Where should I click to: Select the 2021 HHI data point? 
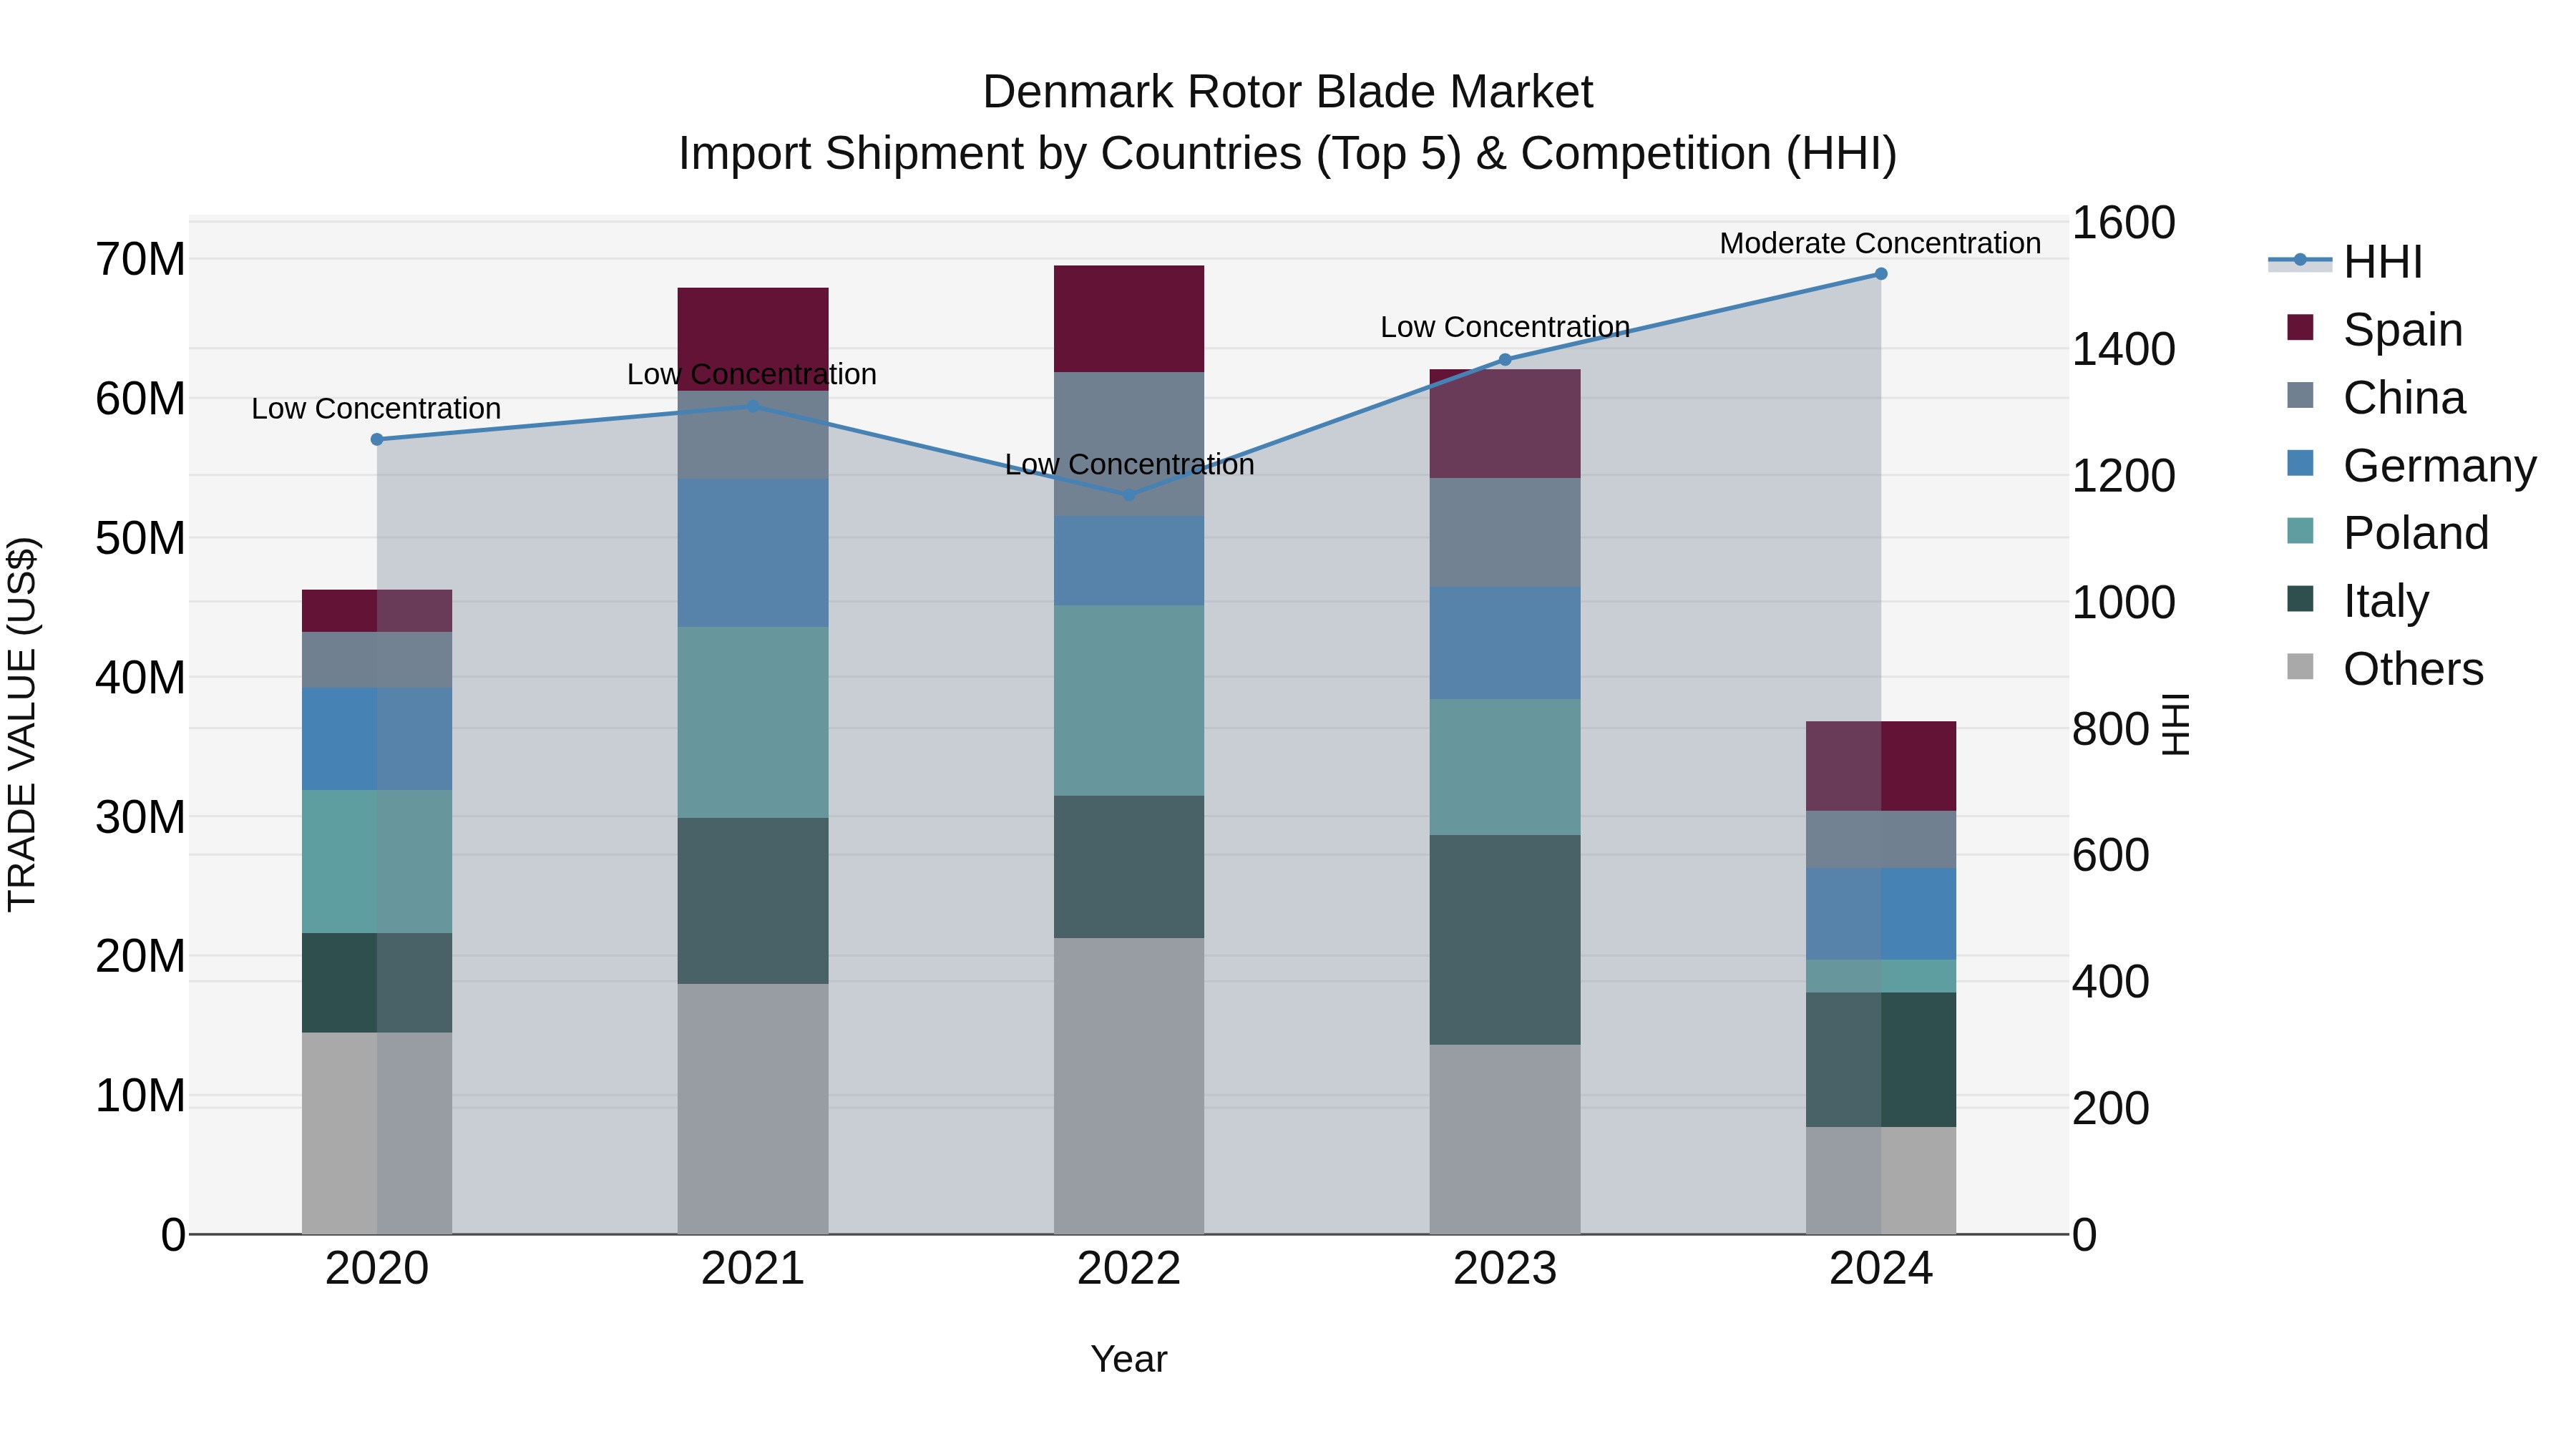click(753, 406)
